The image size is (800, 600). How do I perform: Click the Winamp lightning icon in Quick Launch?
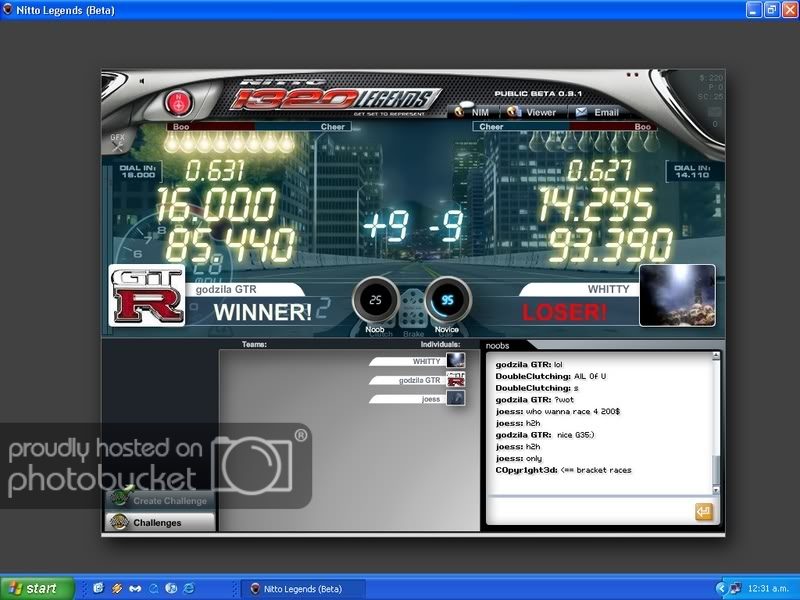(x=117, y=588)
